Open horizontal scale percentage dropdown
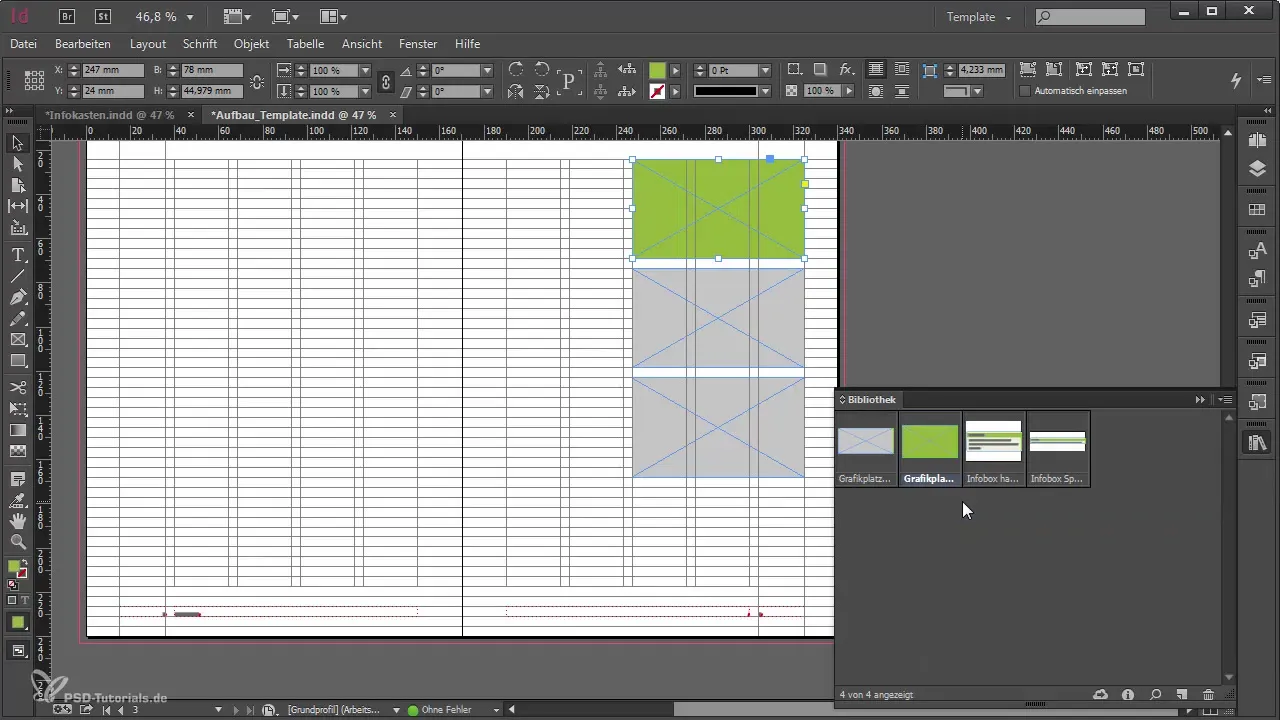 click(x=365, y=71)
